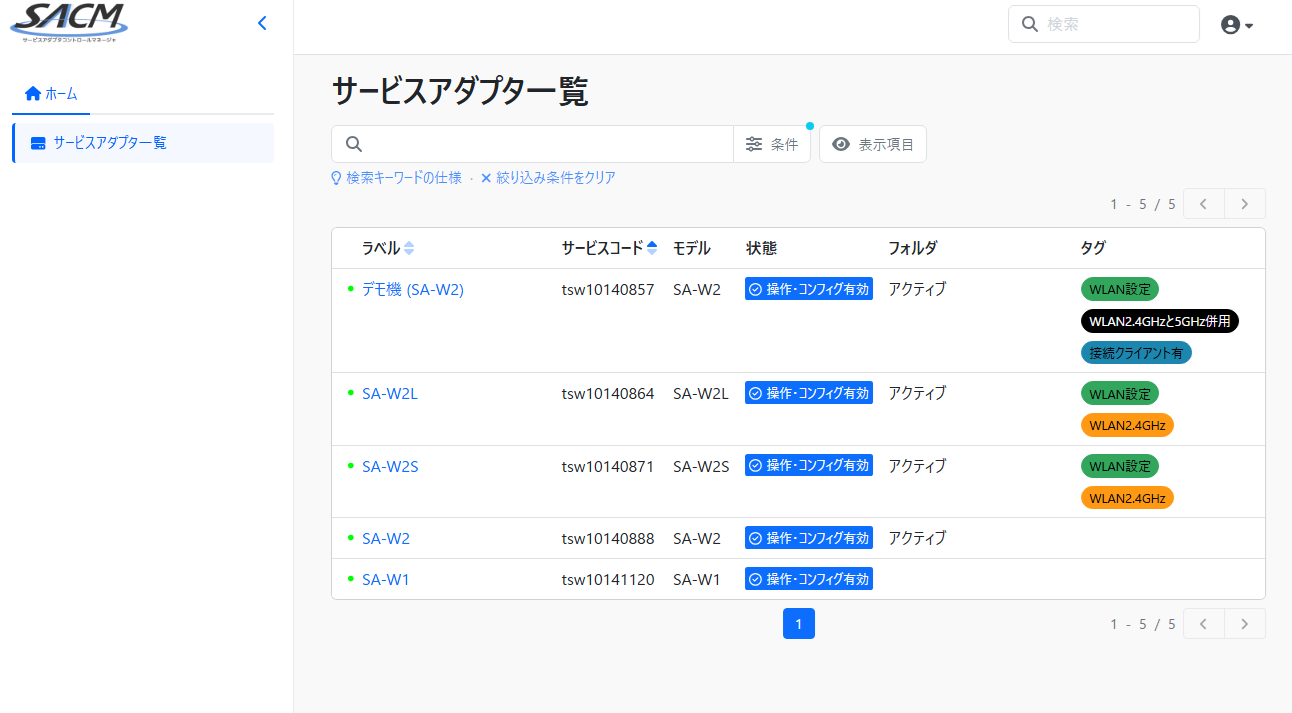
Task: Collapse the sidebar with the chevron arrow
Action: click(262, 23)
